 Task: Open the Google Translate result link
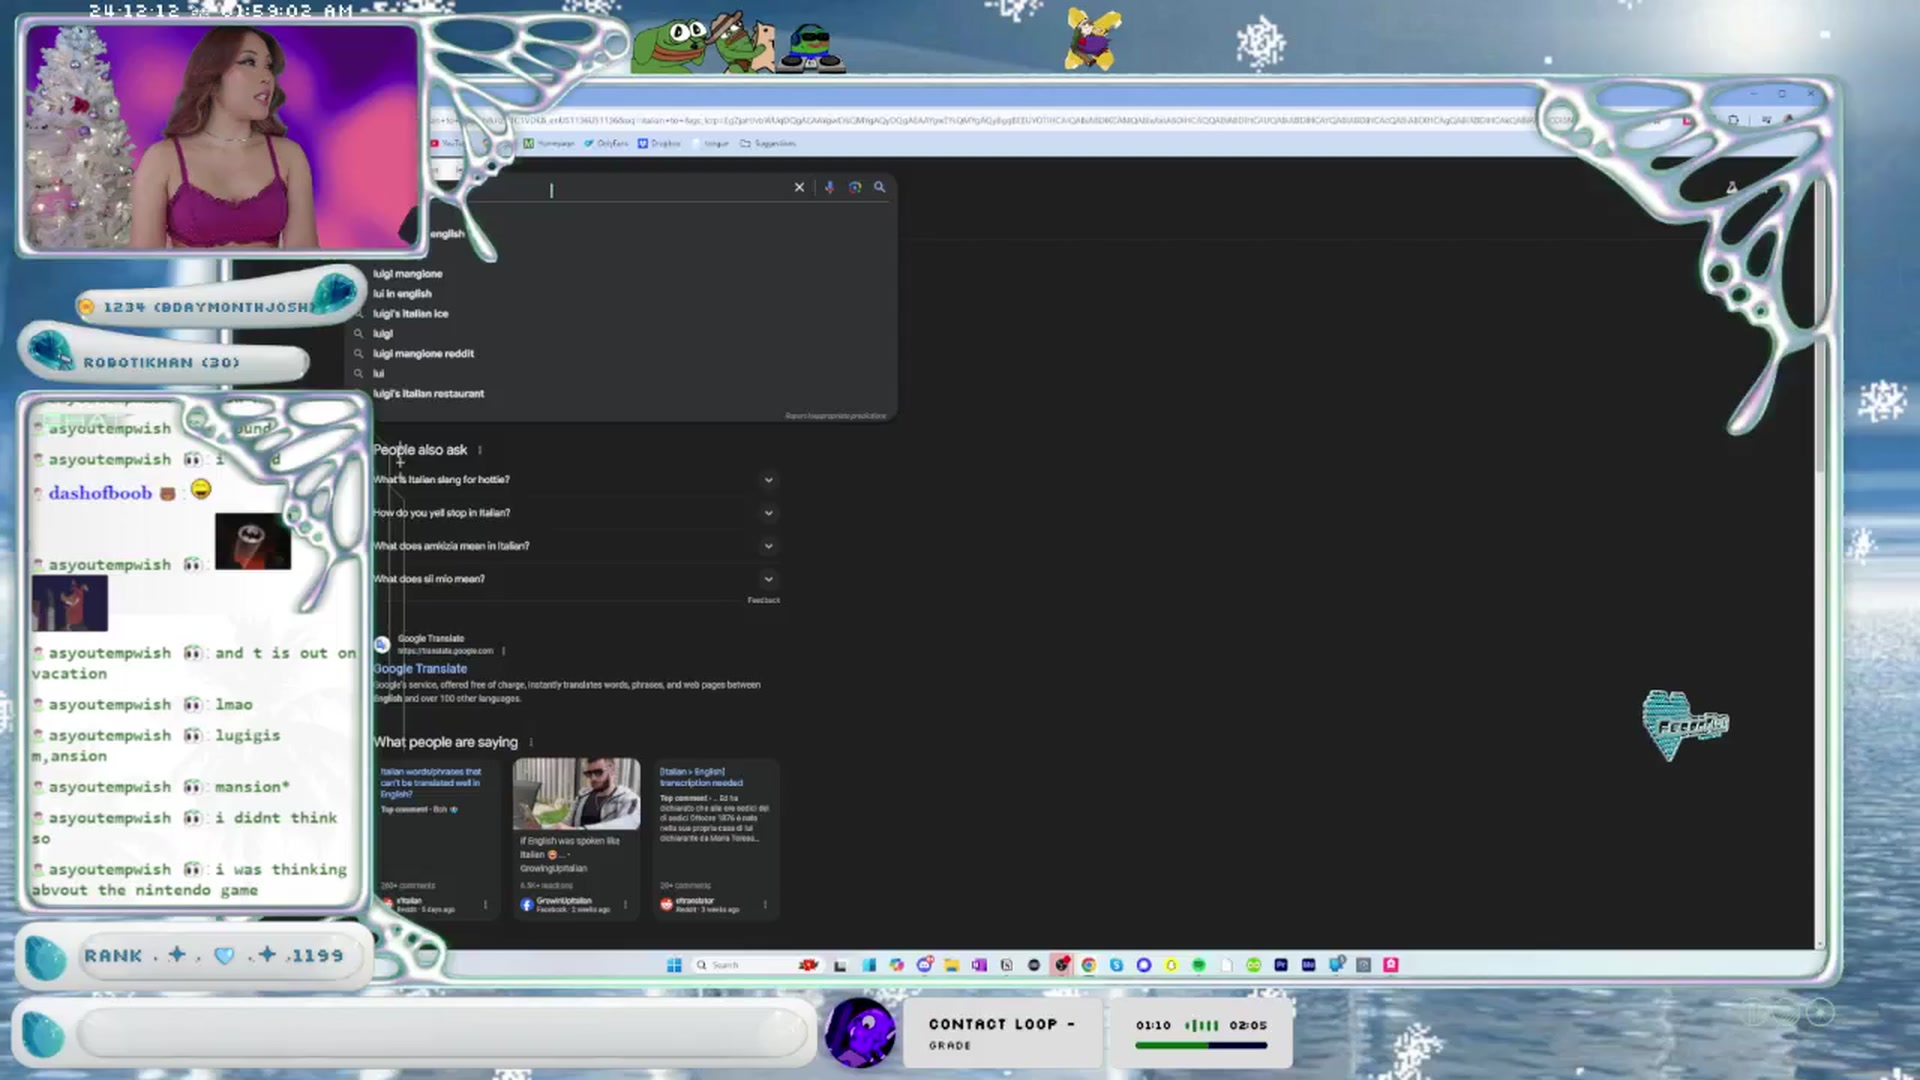click(x=420, y=668)
